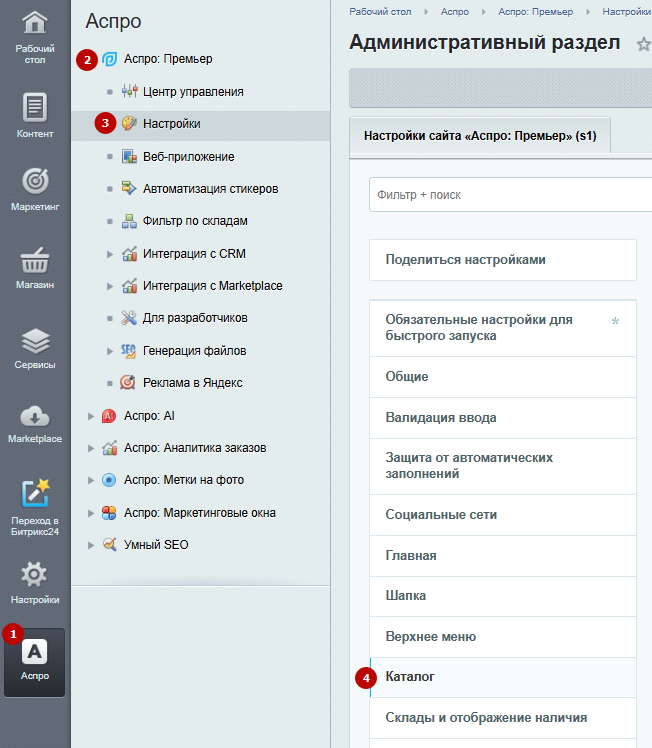Viewport: 652px width, 748px height.
Task: Click the red Аспро: AI icon
Action: point(109,416)
